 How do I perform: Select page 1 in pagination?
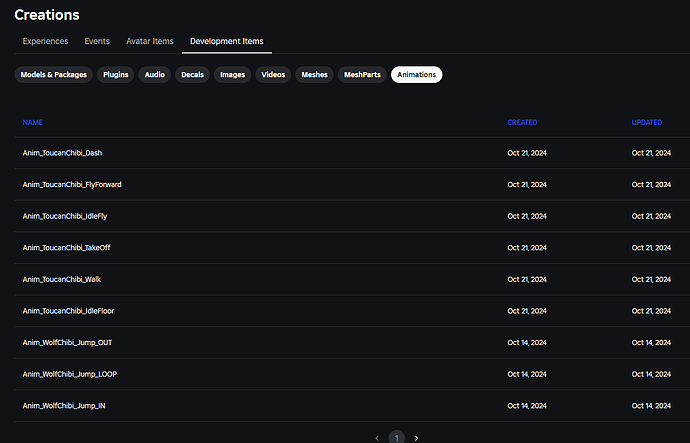pyautogui.click(x=396, y=438)
